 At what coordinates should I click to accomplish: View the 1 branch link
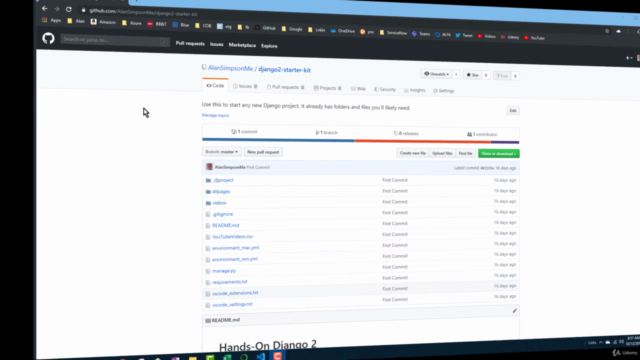pyautogui.click(x=327, y=133)
